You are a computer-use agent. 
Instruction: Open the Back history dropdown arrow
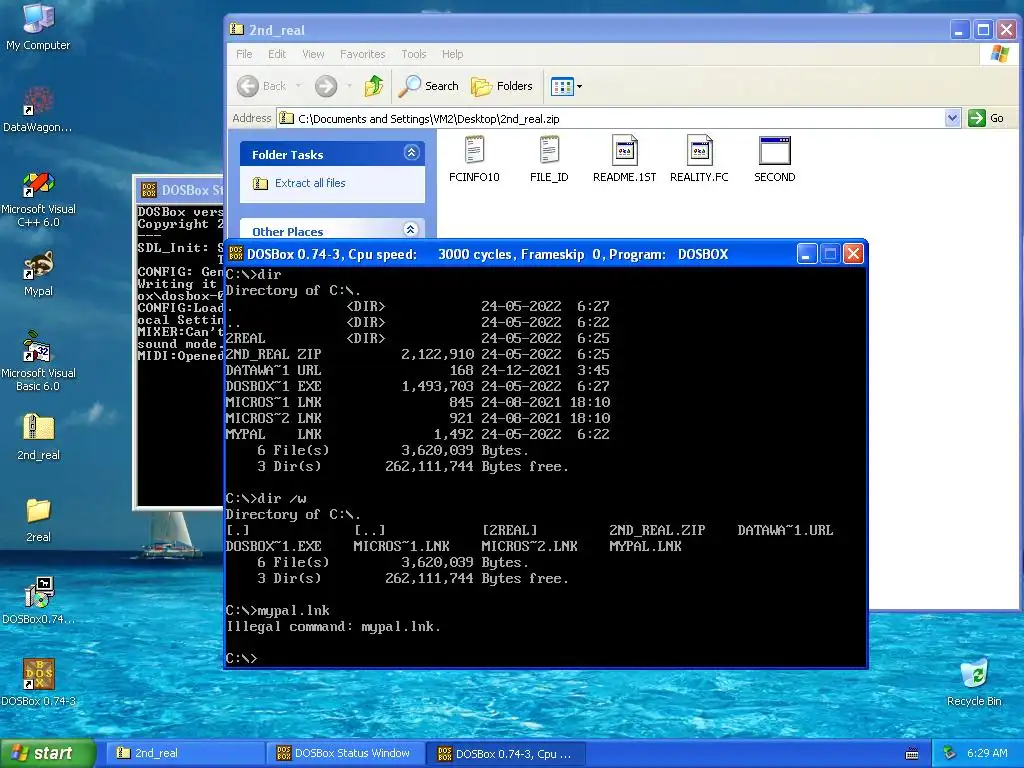[x=298, y=86]
